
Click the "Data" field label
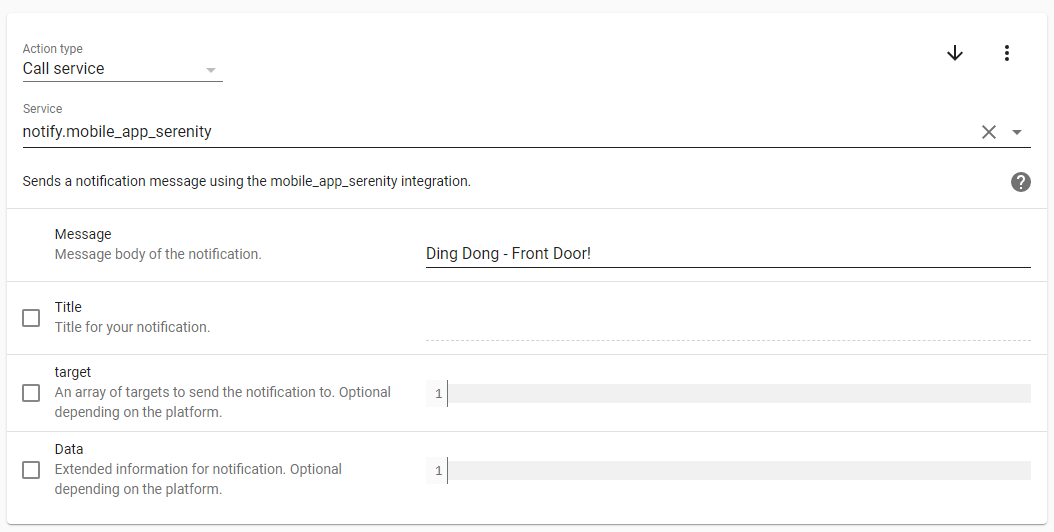69,449
